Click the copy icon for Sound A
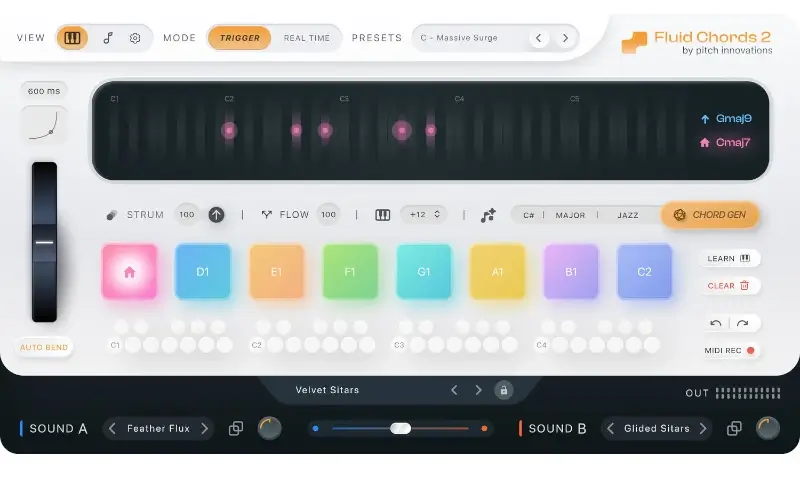The width and height of the screenshot is (800, 480). tap(236, 428)
